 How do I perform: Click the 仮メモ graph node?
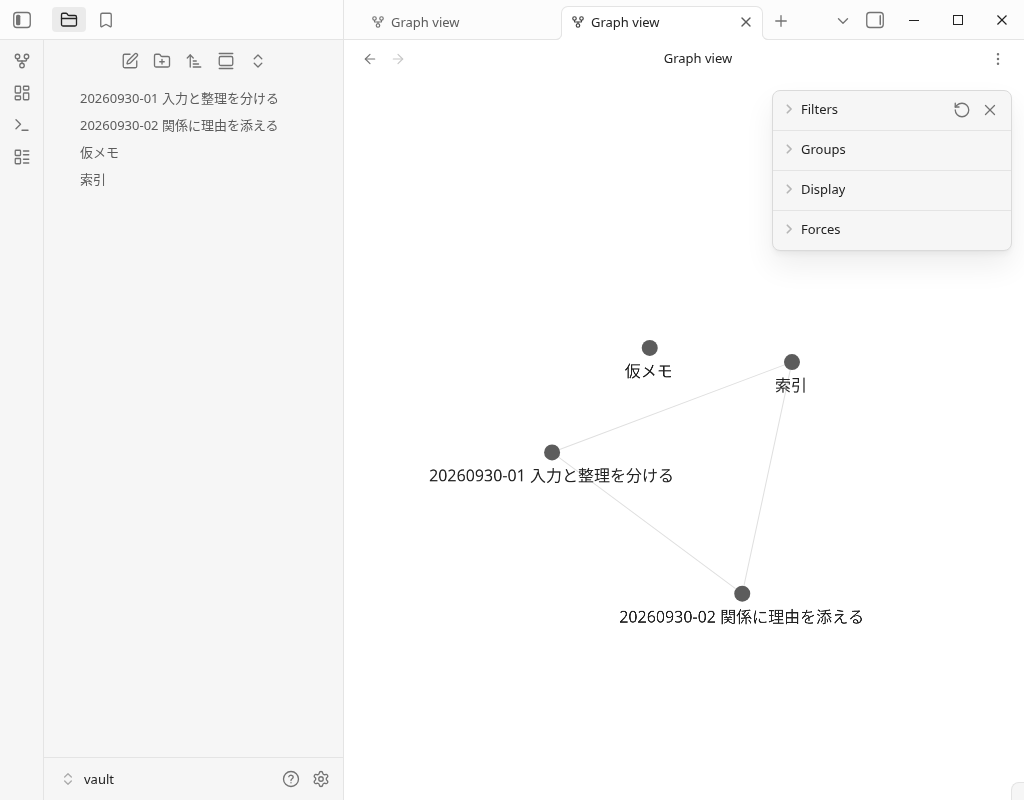click(x=649, y=348)
